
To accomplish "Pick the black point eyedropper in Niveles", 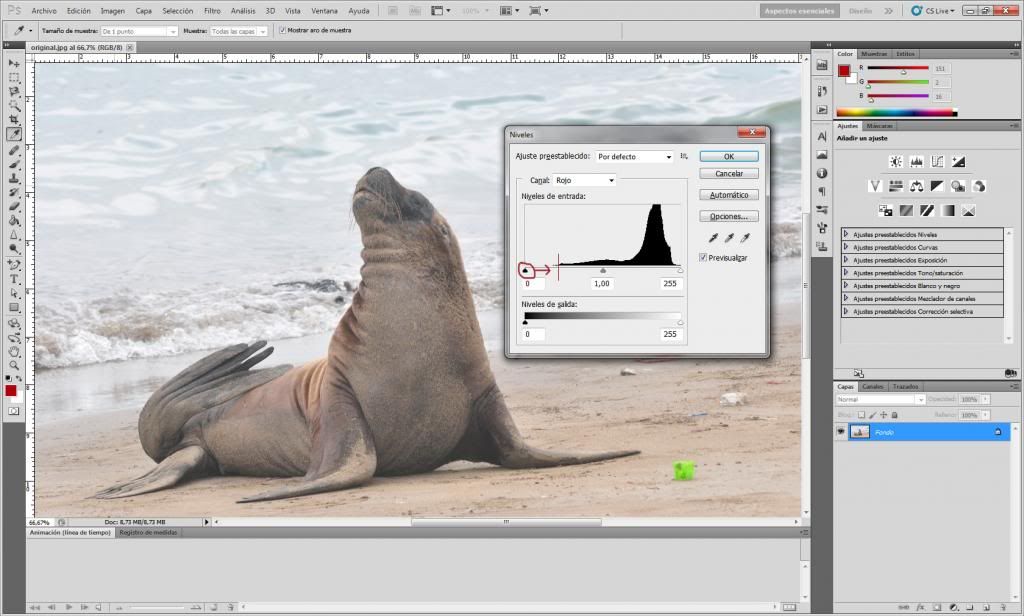I will click(x=713, y=238).
